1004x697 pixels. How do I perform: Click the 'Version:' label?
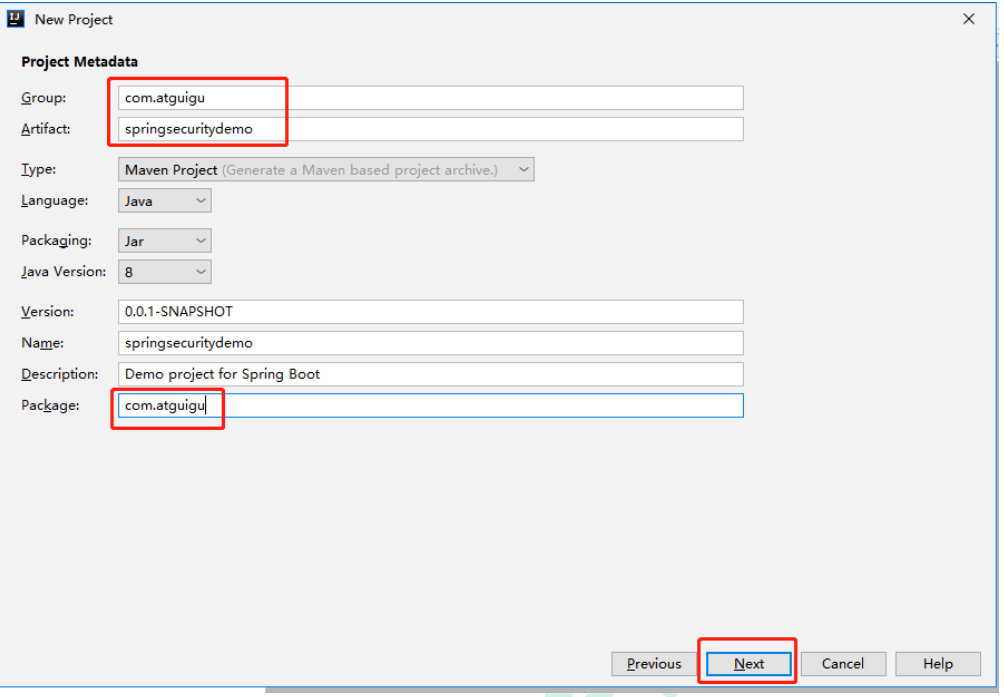point(47,312)
